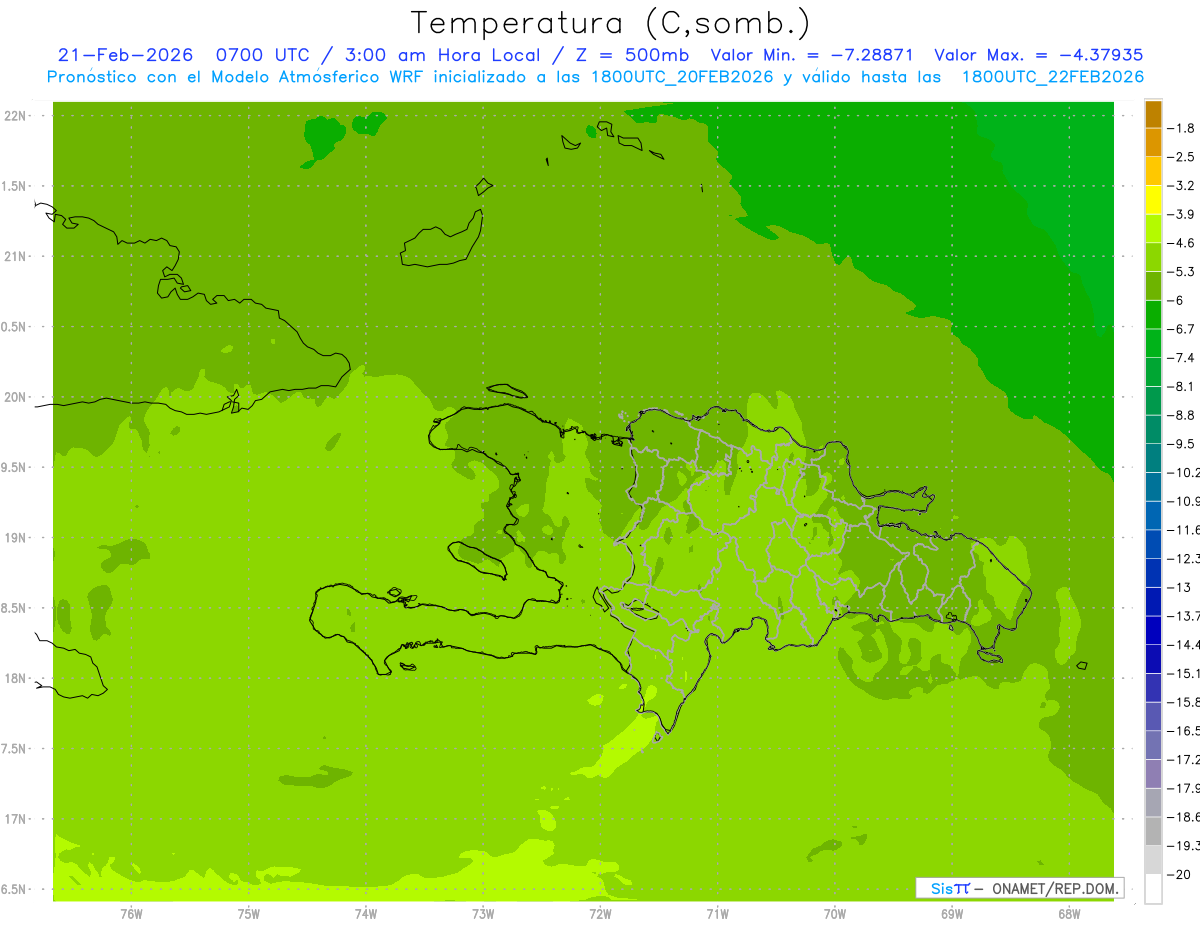Image resolution: width=1200 pixels, height=927 pixels.
Task: Click the '-20' colorbar label
Action: pyautogui.click(x=1177, y=874)
